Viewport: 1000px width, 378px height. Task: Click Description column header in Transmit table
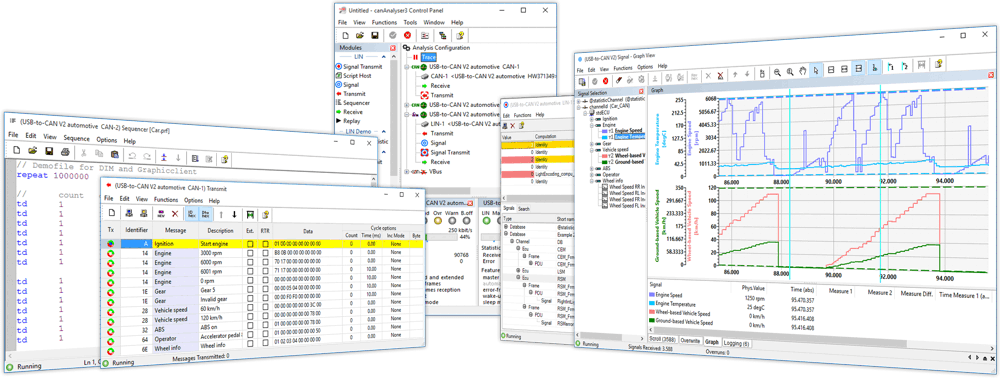(220, 231)
